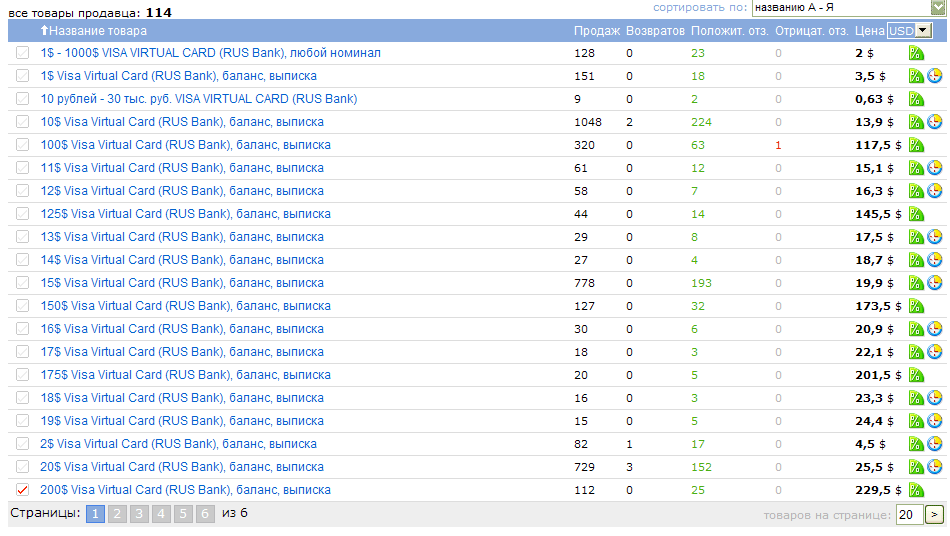950x536 pixels.
Task: Open the '100$ Visa Virtual Card' product link
Action: 185,145
